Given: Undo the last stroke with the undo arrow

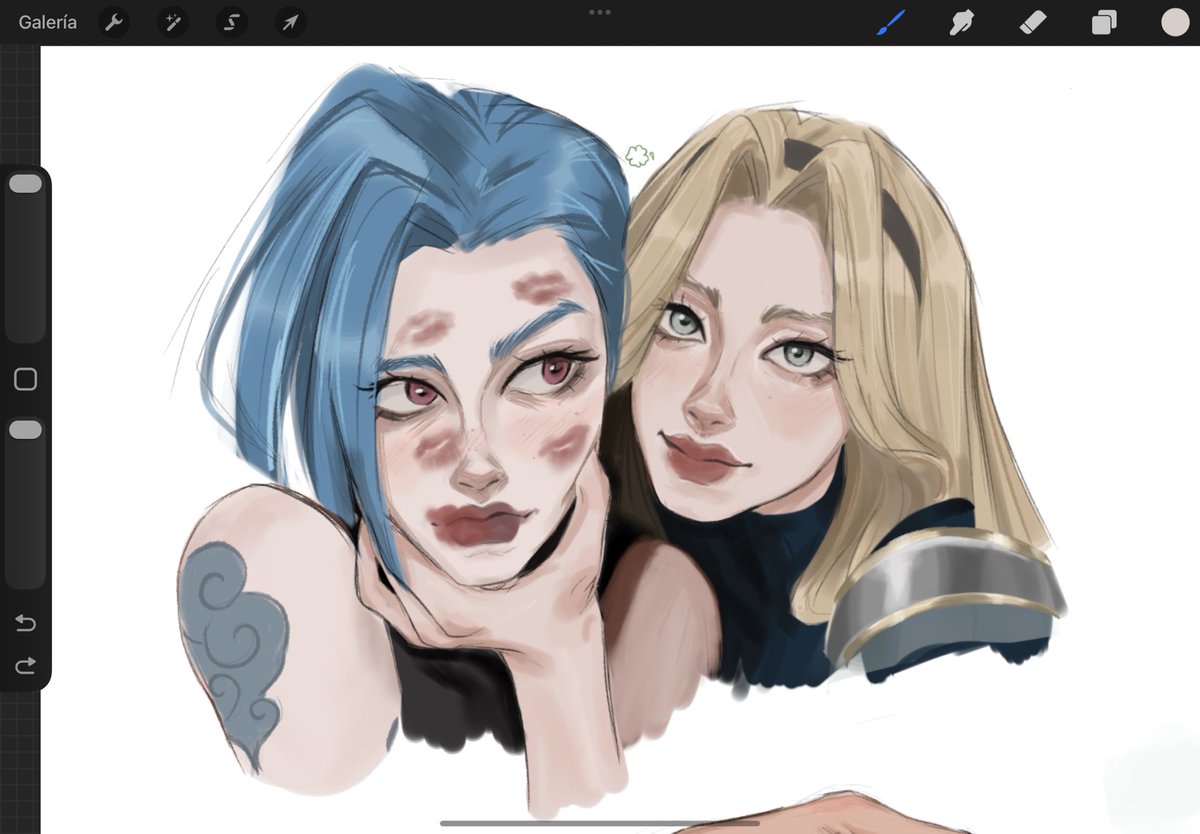Looking at the screenshot, I should (25, 624).
